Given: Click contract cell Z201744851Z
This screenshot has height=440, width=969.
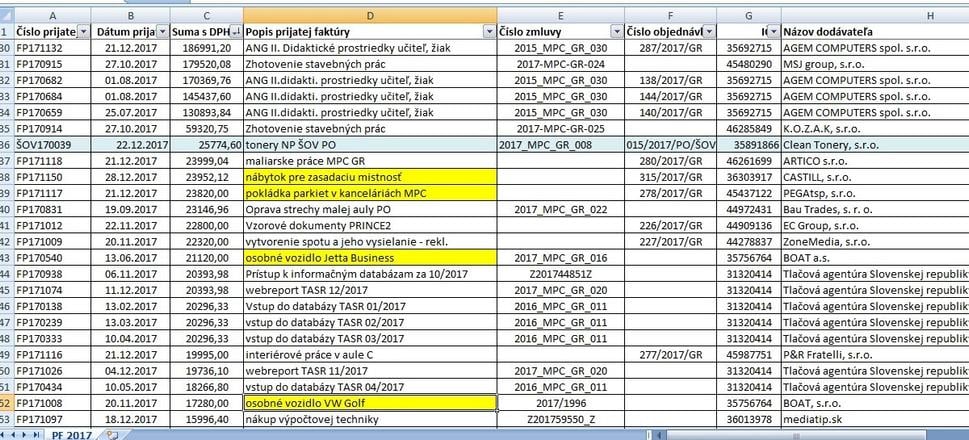Looking at the screenshot, I should (560, 274).
